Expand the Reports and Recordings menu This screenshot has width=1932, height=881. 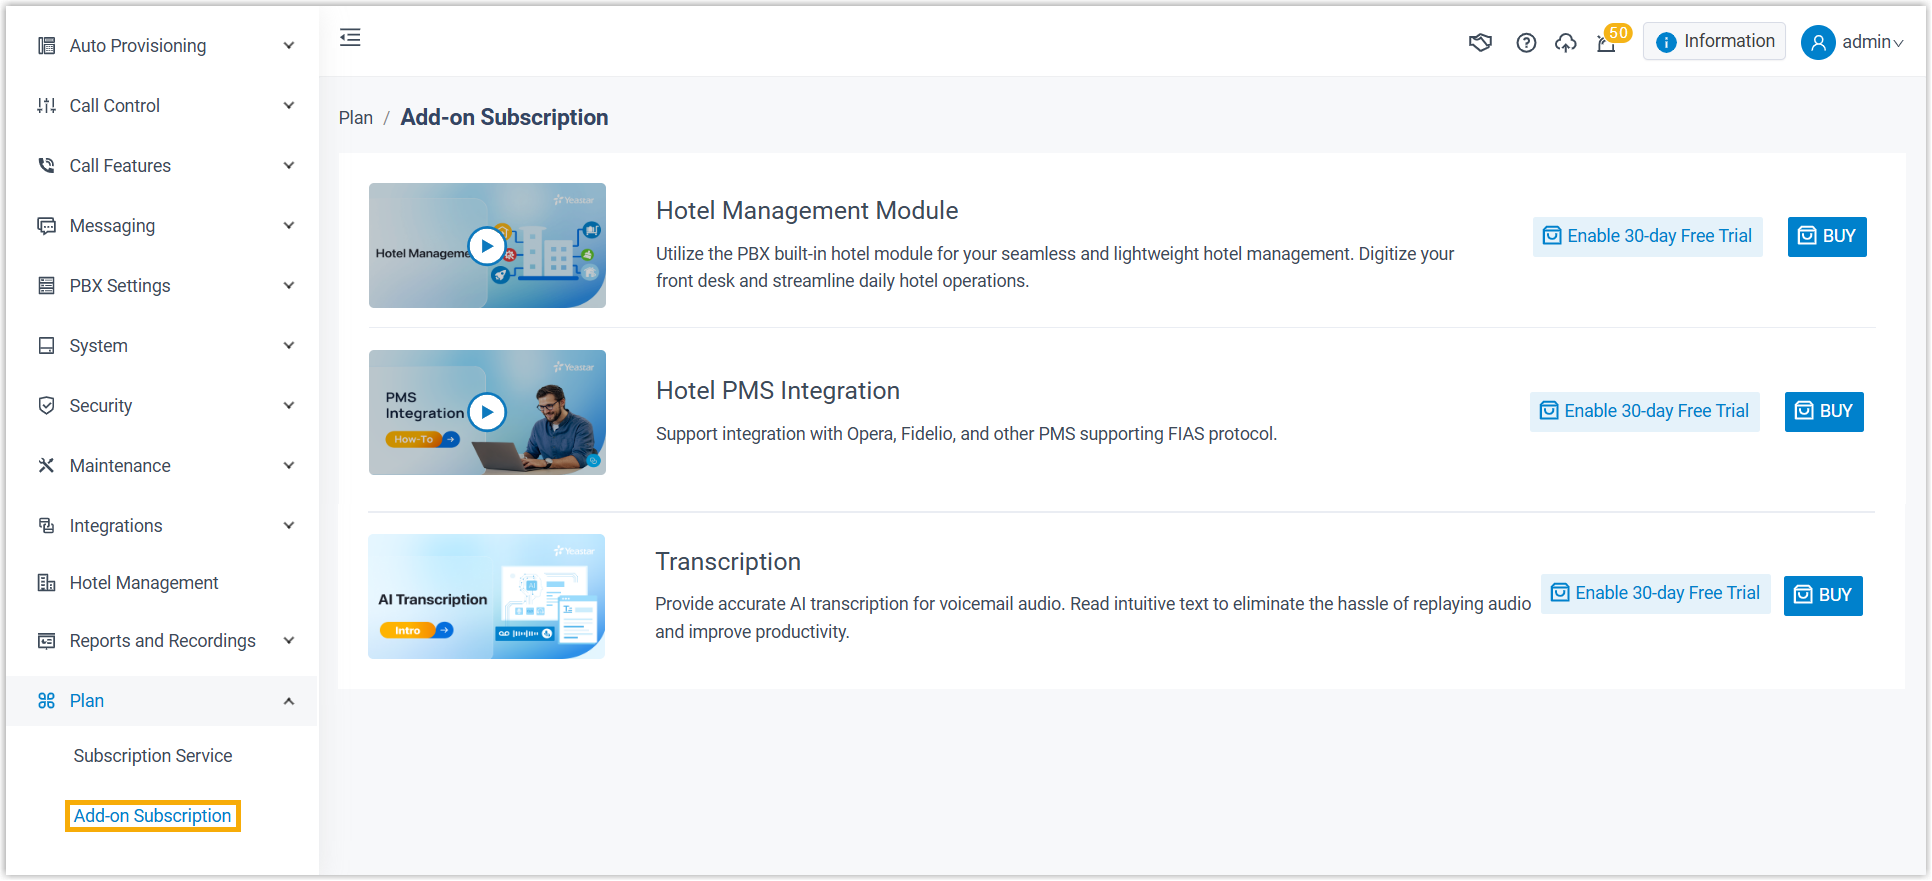[x=165, y=641]
